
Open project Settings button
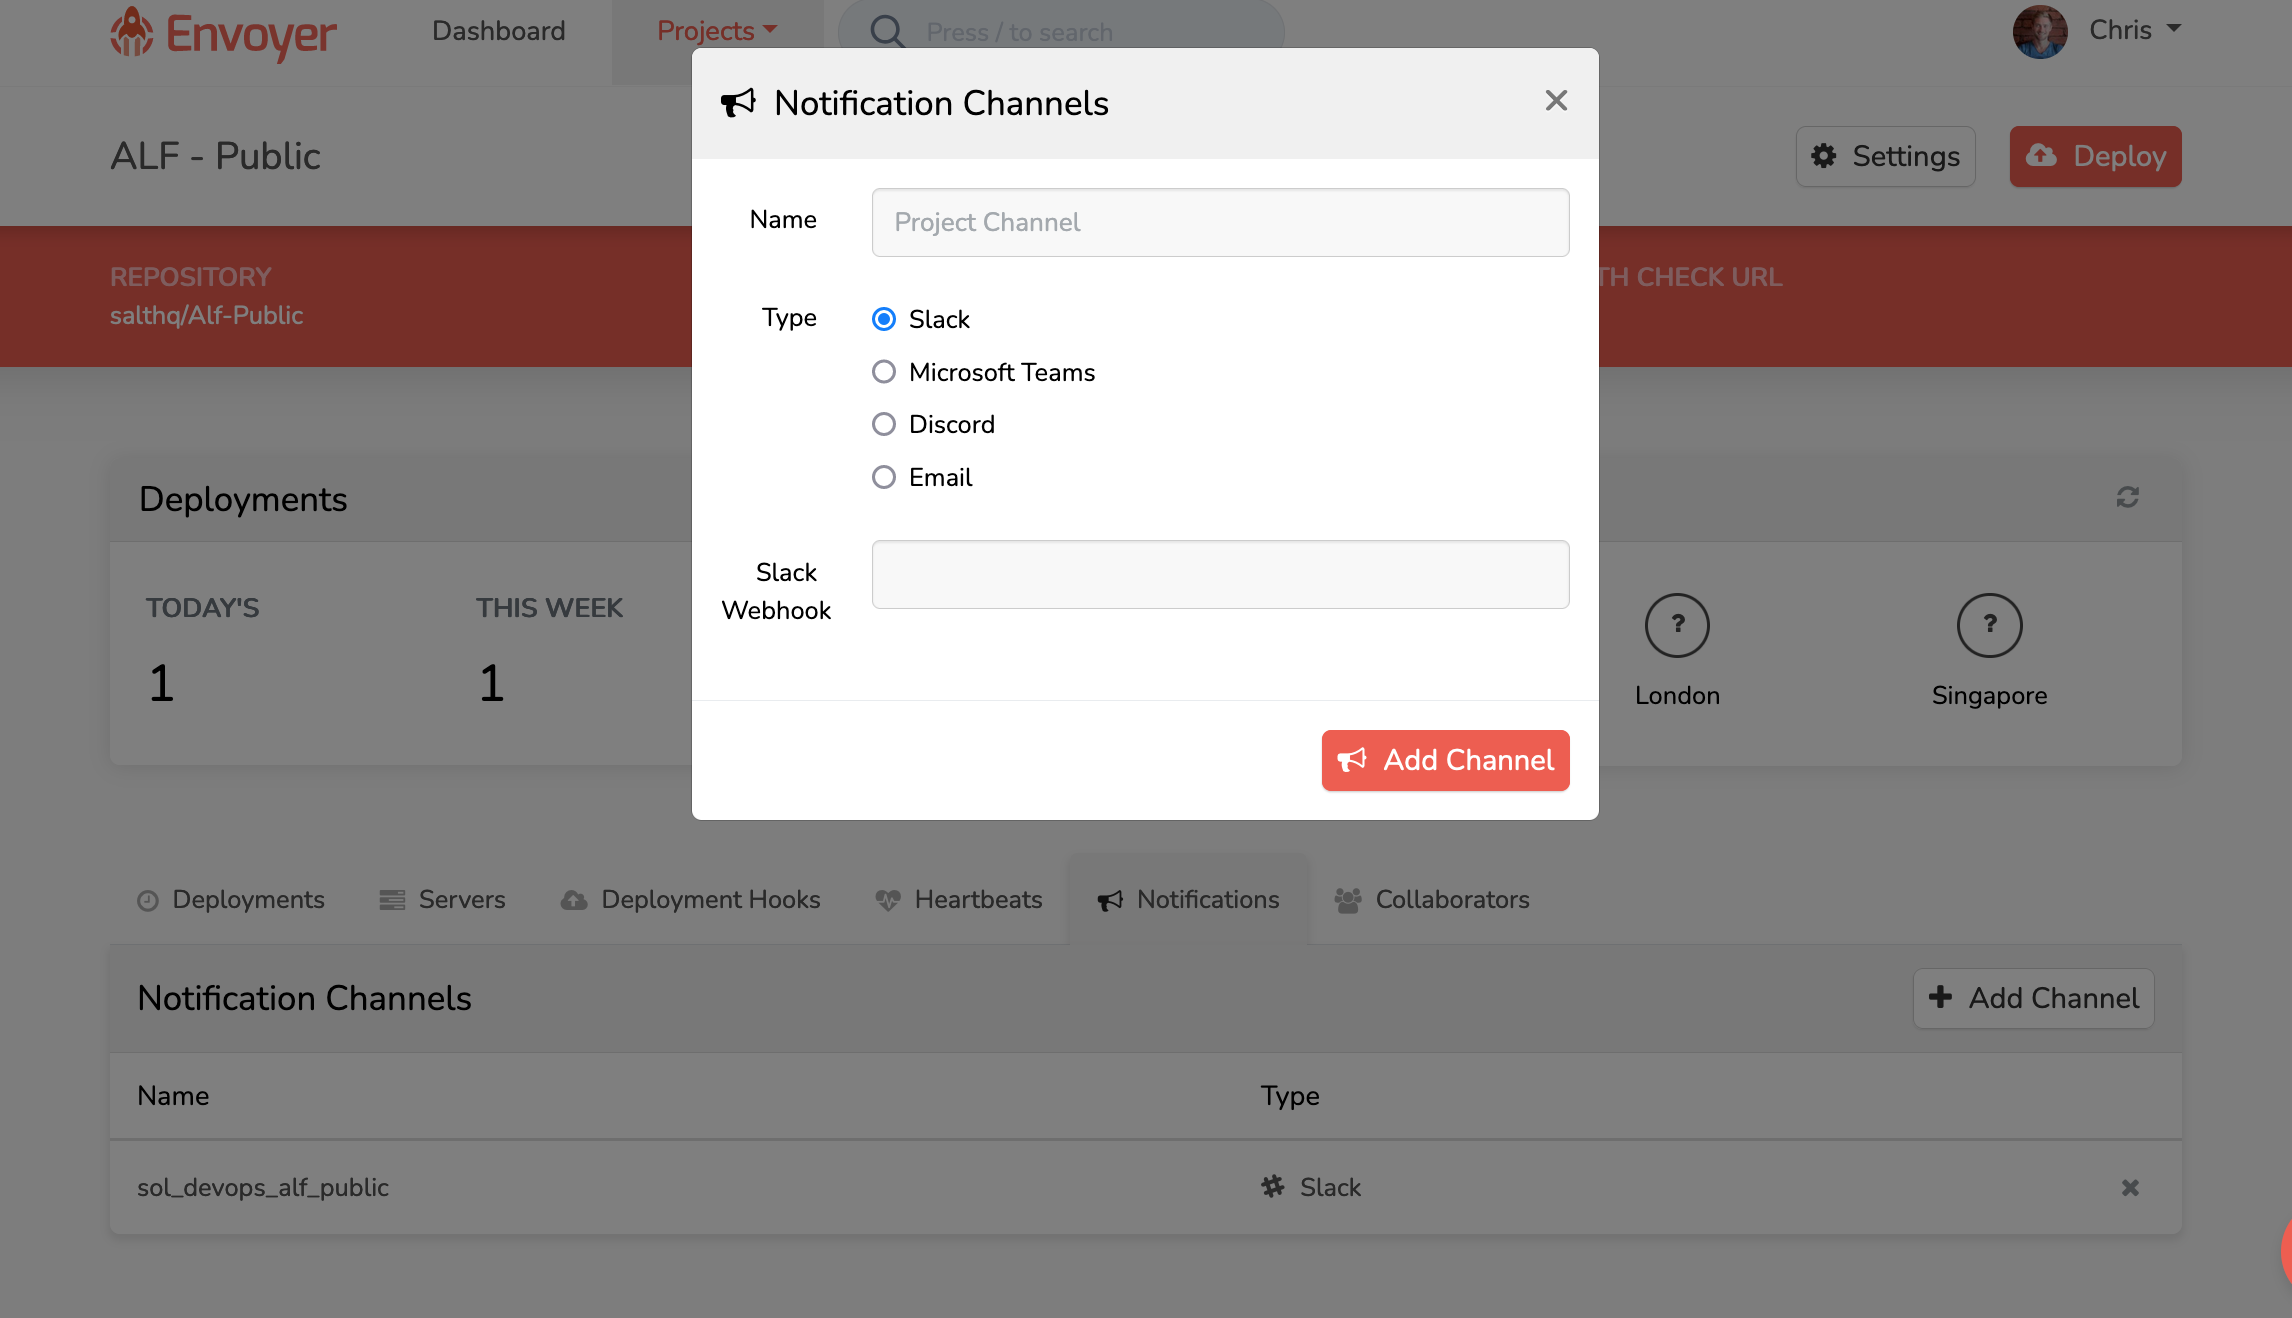[x=1885, y=156]
